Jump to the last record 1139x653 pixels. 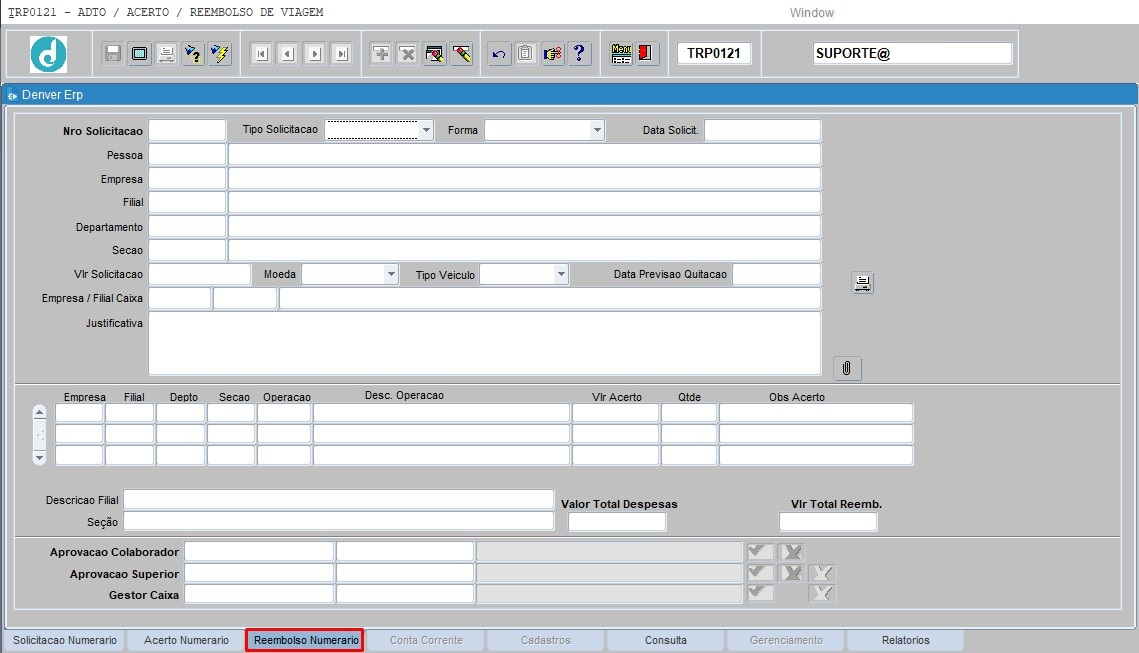point(341,54)
